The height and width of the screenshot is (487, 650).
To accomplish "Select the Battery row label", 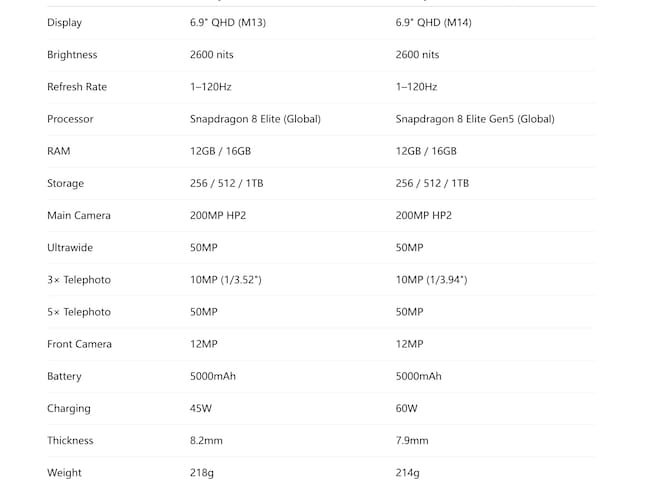I will click(64, 376).
